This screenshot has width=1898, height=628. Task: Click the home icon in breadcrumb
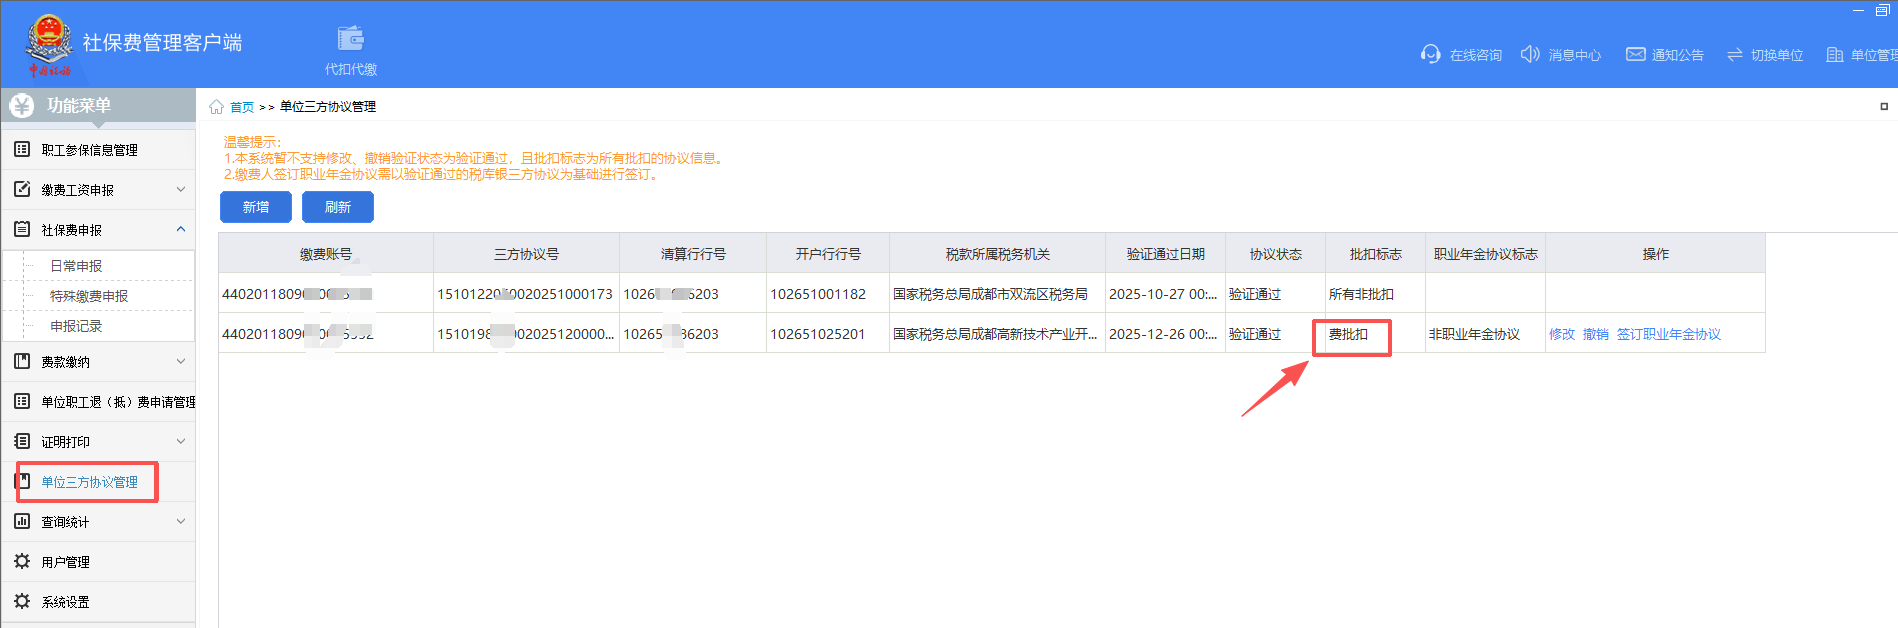click(x=216, y=107)
